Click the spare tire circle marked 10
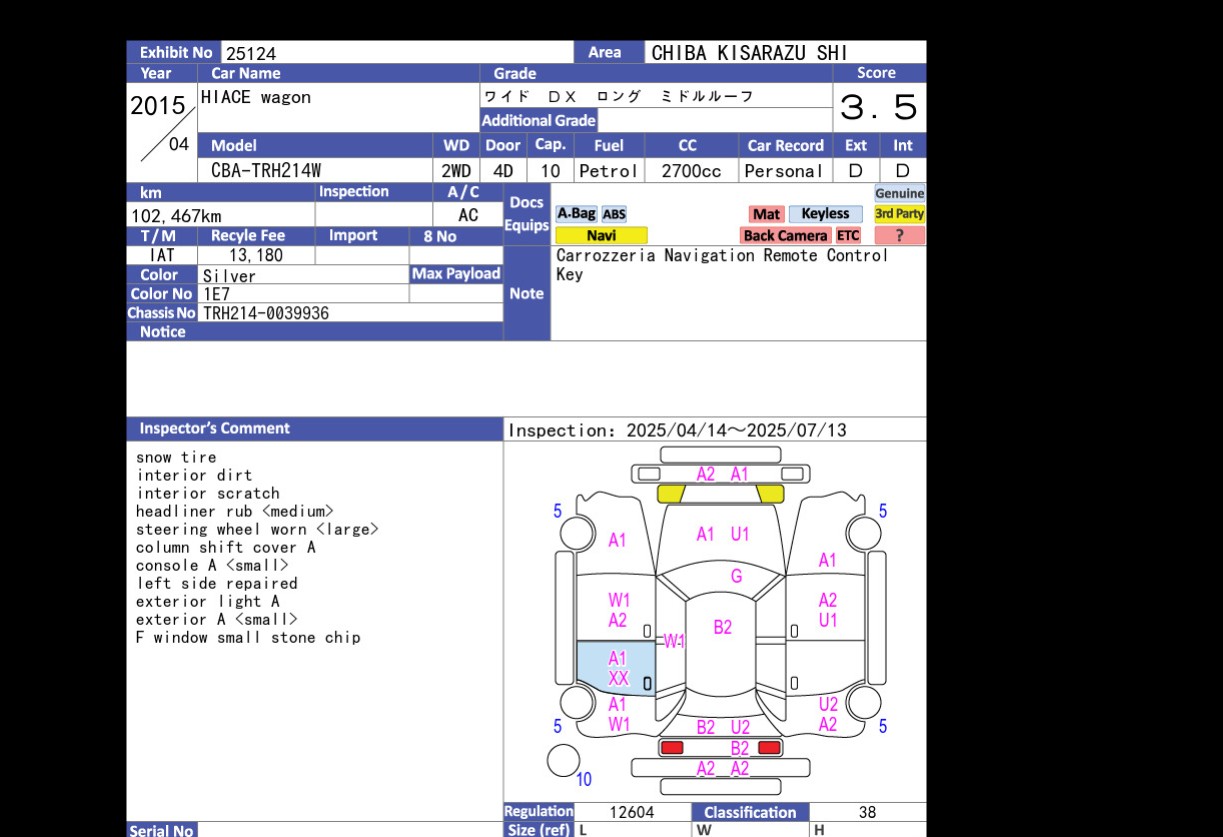Viewport: 1223px width, 837px height. coord(564,760)
